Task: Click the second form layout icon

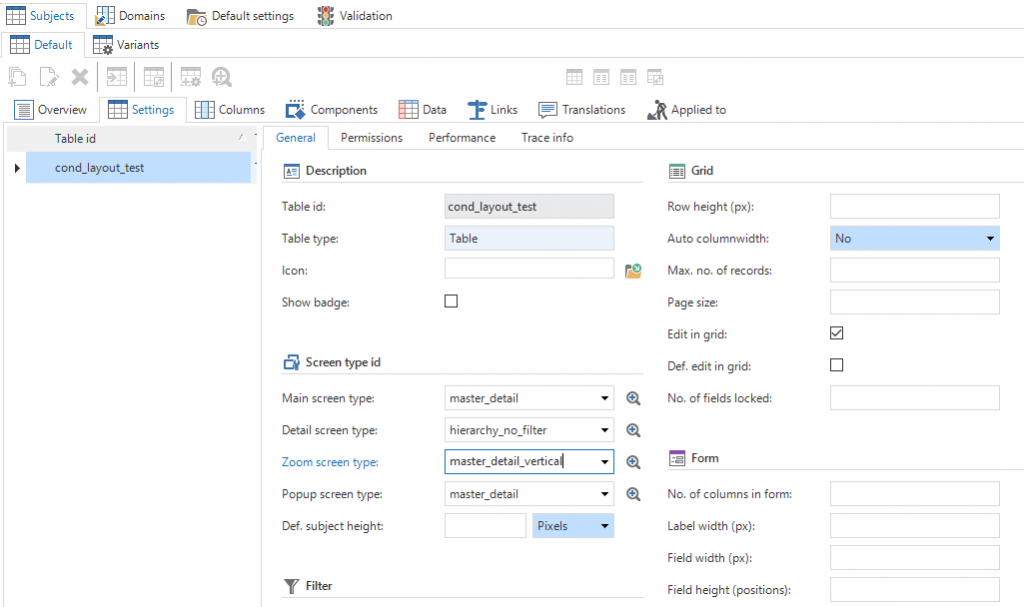Action: coord(601,78)
